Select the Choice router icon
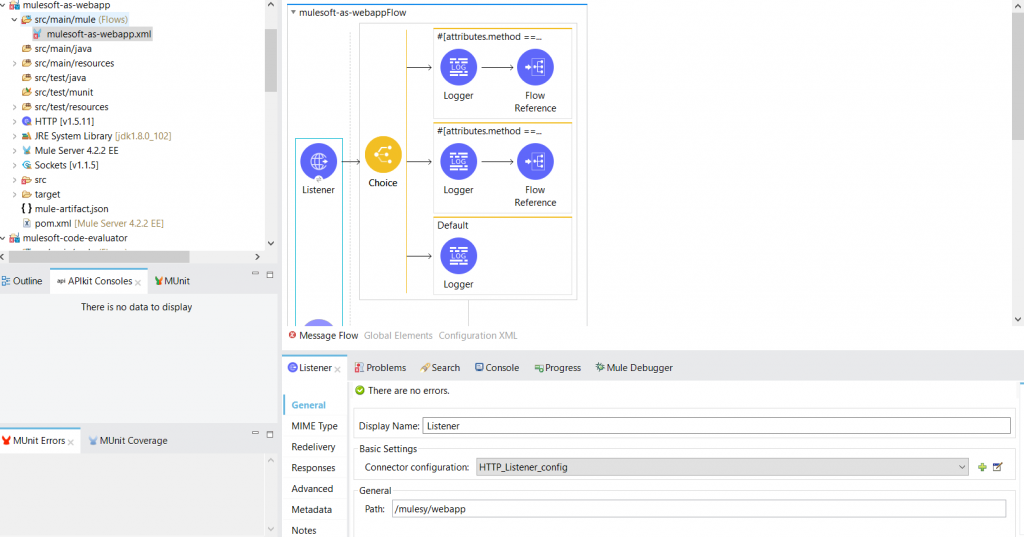The height and width of the screenshot is (537, 1024). [383, 156]
